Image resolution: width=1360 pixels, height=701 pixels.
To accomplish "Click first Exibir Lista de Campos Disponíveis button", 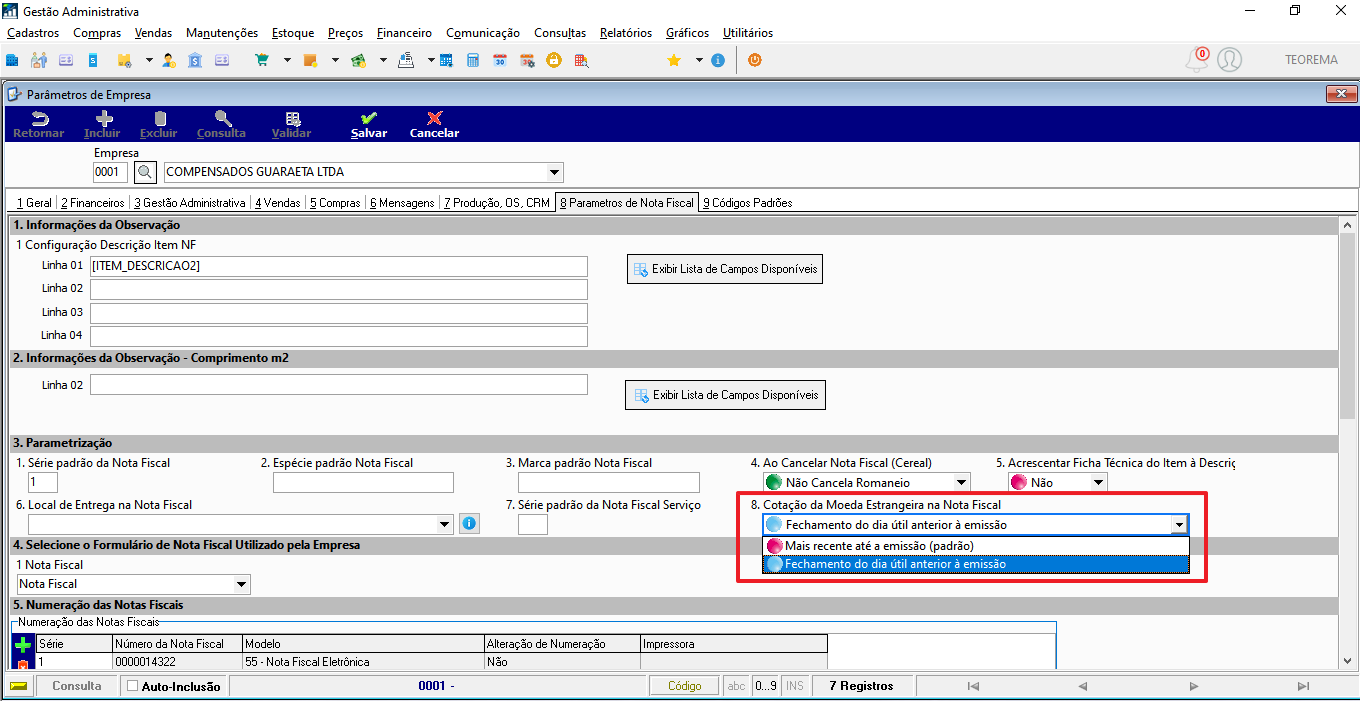I will pos(726,269).
